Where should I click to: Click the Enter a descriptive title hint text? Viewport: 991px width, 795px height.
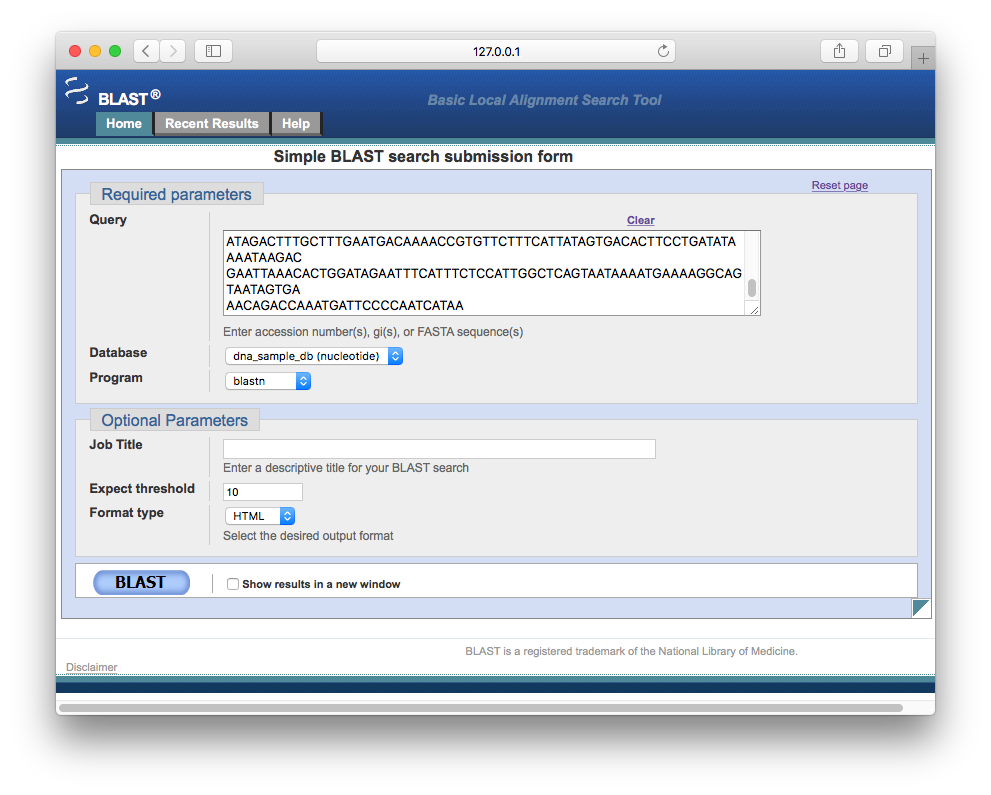coord(346,468)
